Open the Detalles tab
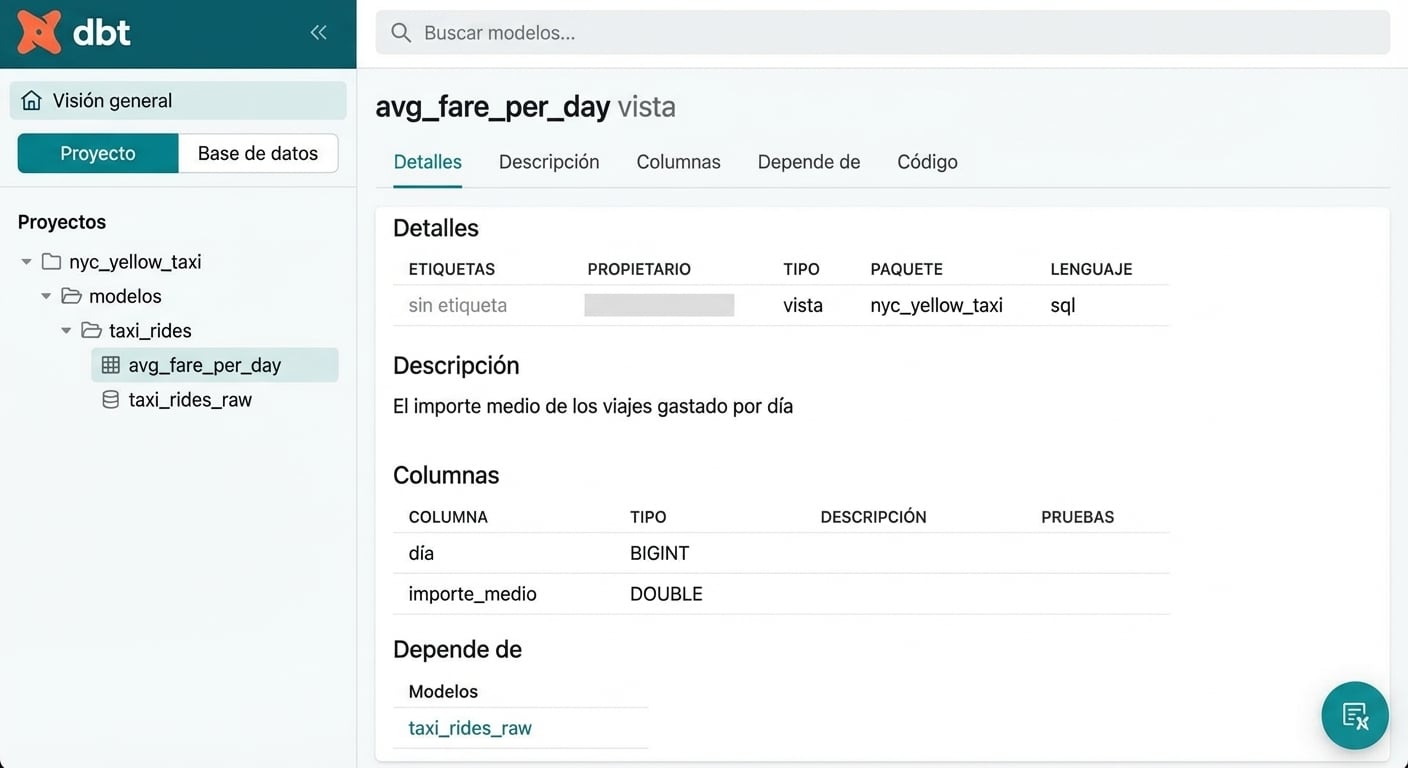 click(427, 162)
